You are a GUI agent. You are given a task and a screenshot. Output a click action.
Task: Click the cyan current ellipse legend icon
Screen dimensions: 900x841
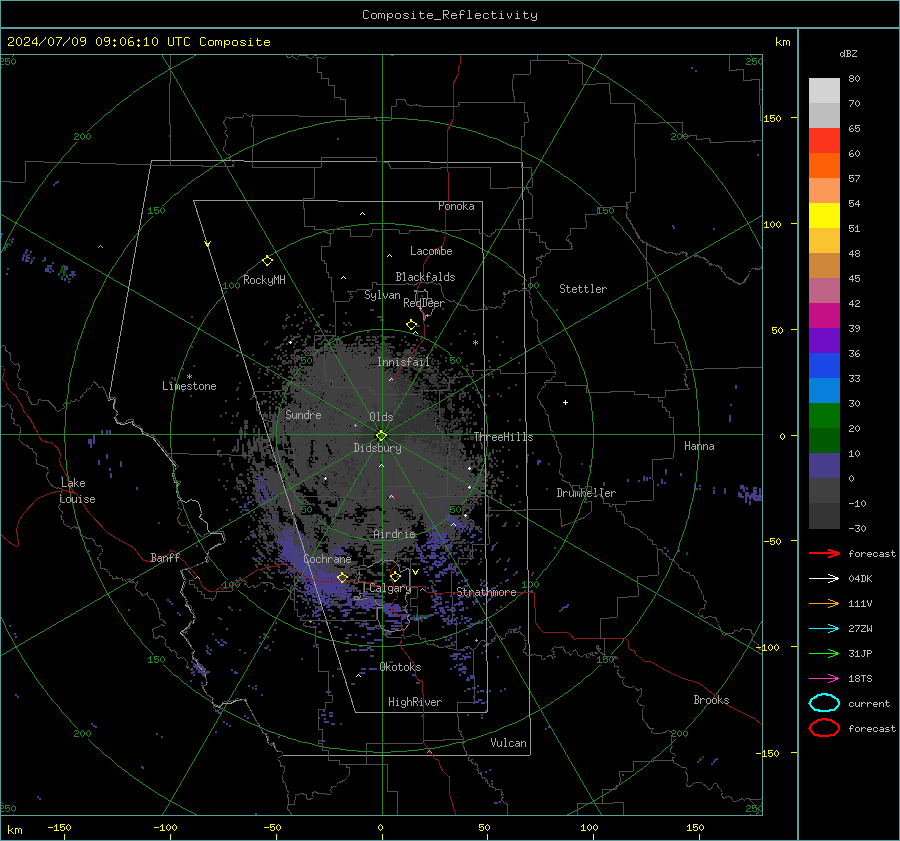point(824,703)
